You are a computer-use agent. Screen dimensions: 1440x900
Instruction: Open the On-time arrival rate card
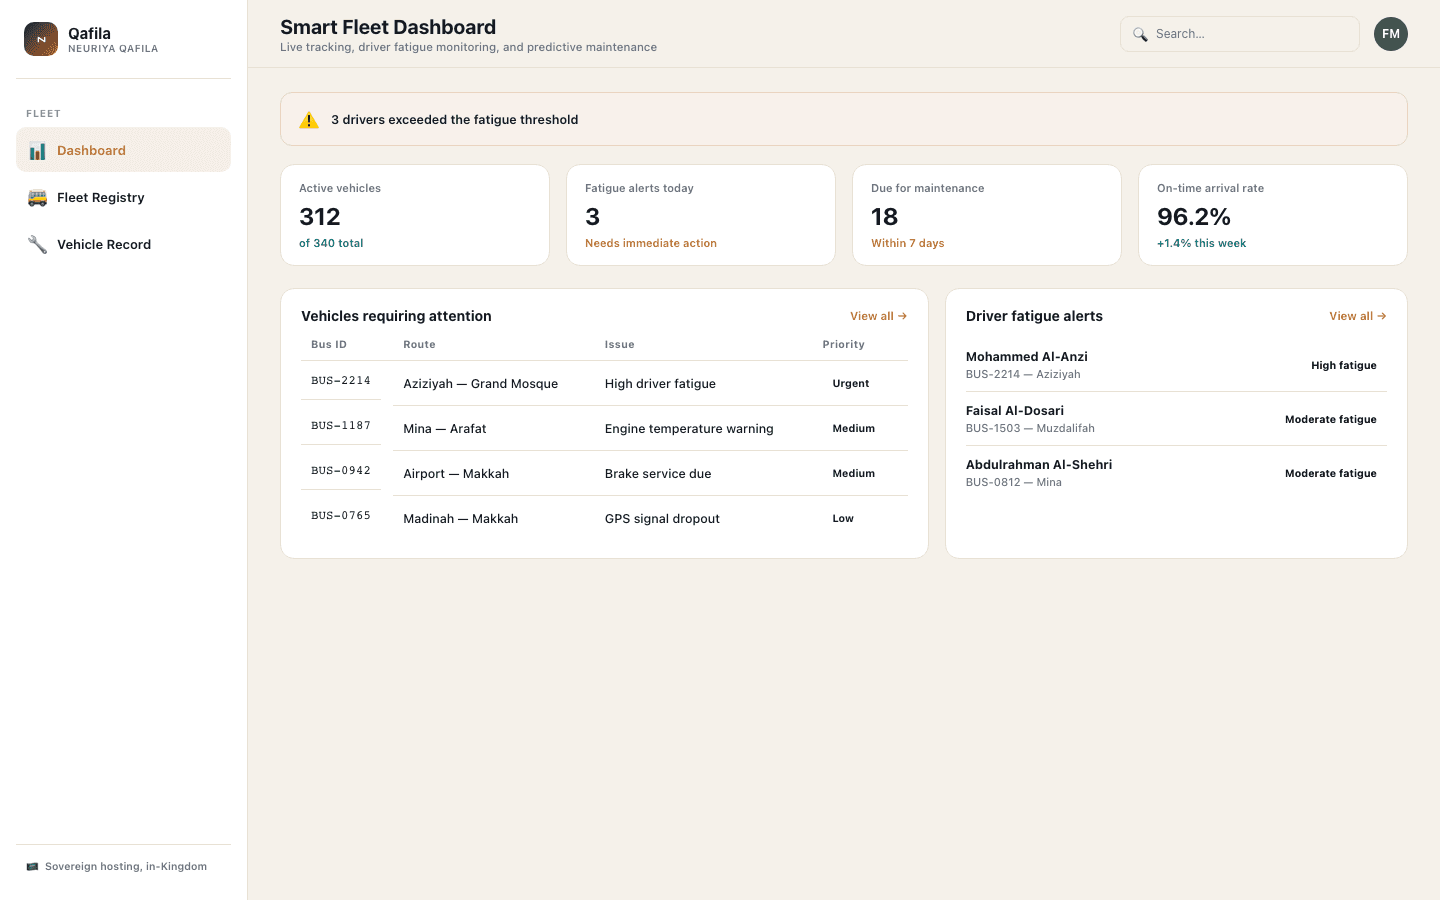click(1273, 215)
